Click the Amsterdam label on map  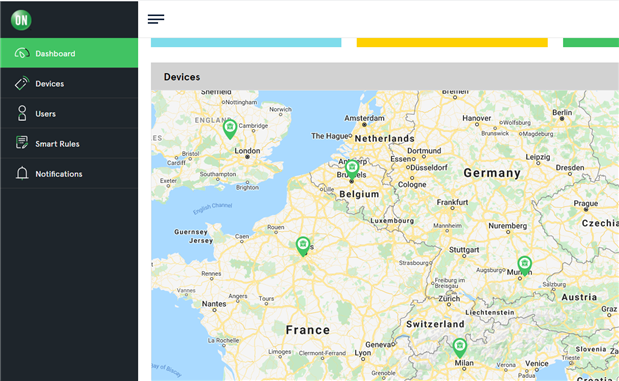[364, 118]
